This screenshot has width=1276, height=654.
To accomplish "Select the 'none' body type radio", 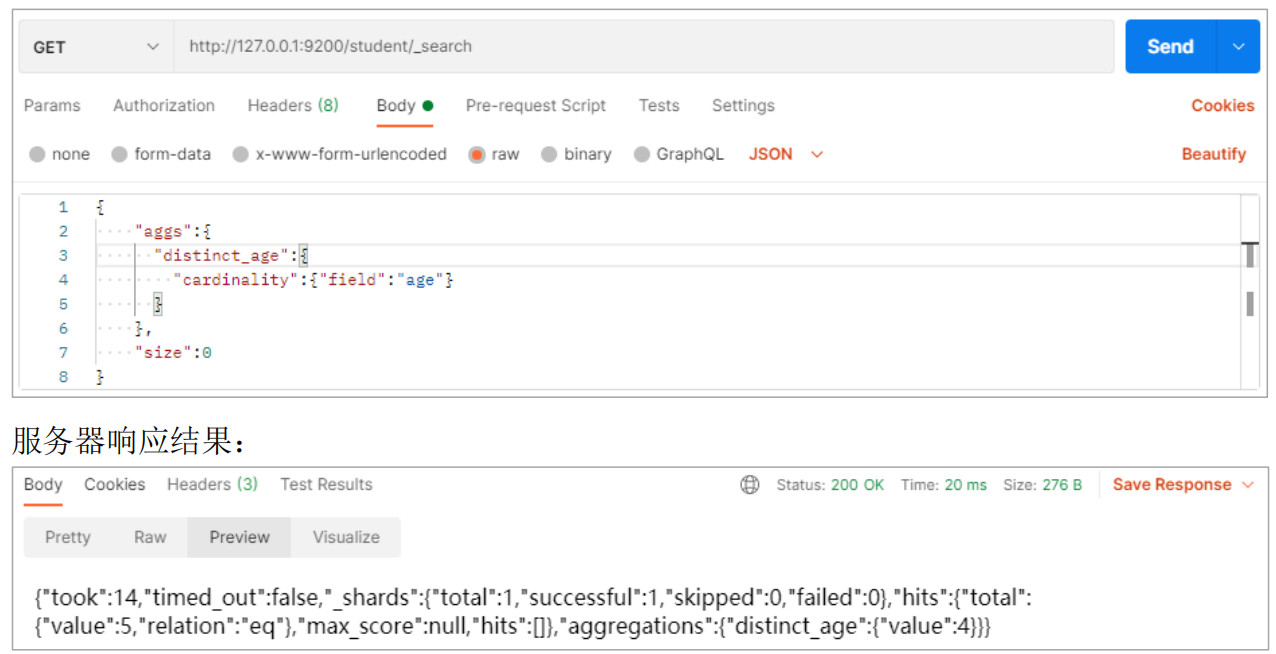I will pos(38,154).
